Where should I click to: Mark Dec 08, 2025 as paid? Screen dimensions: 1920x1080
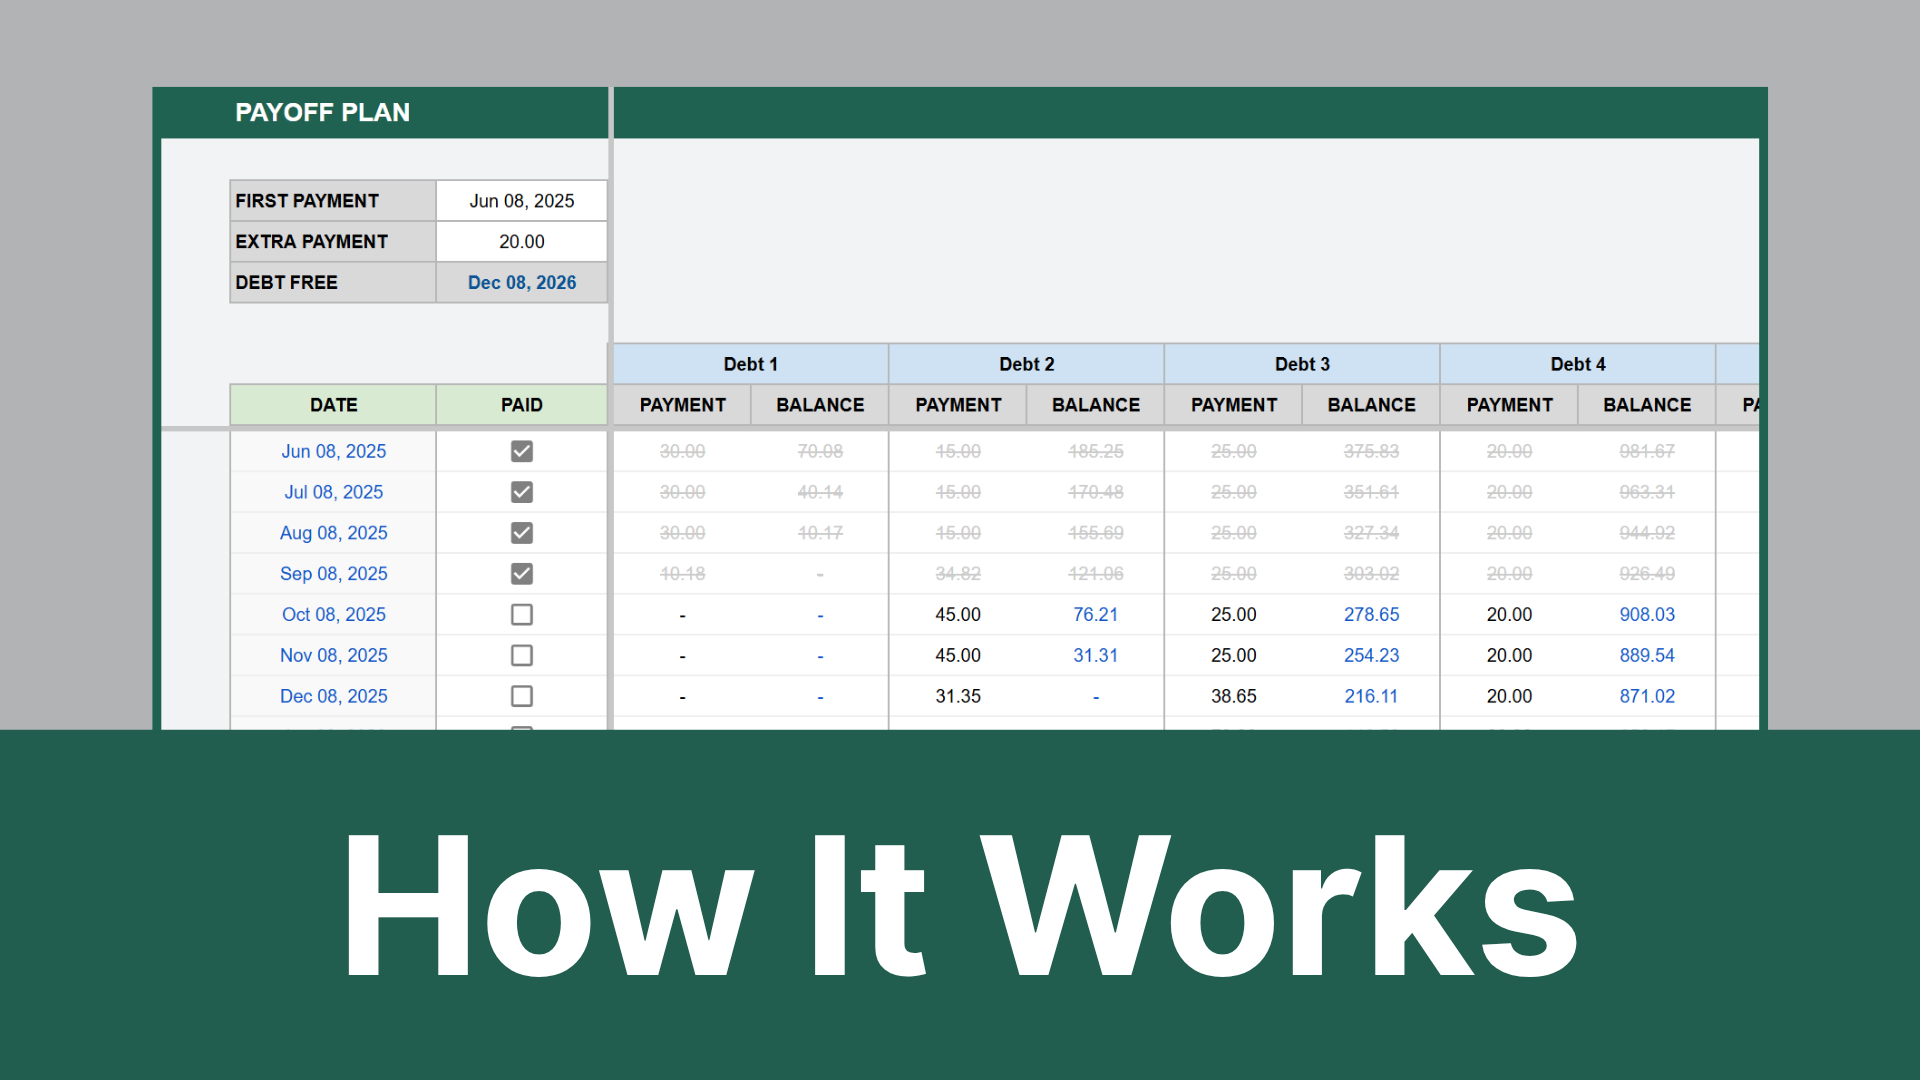point(521,696)
